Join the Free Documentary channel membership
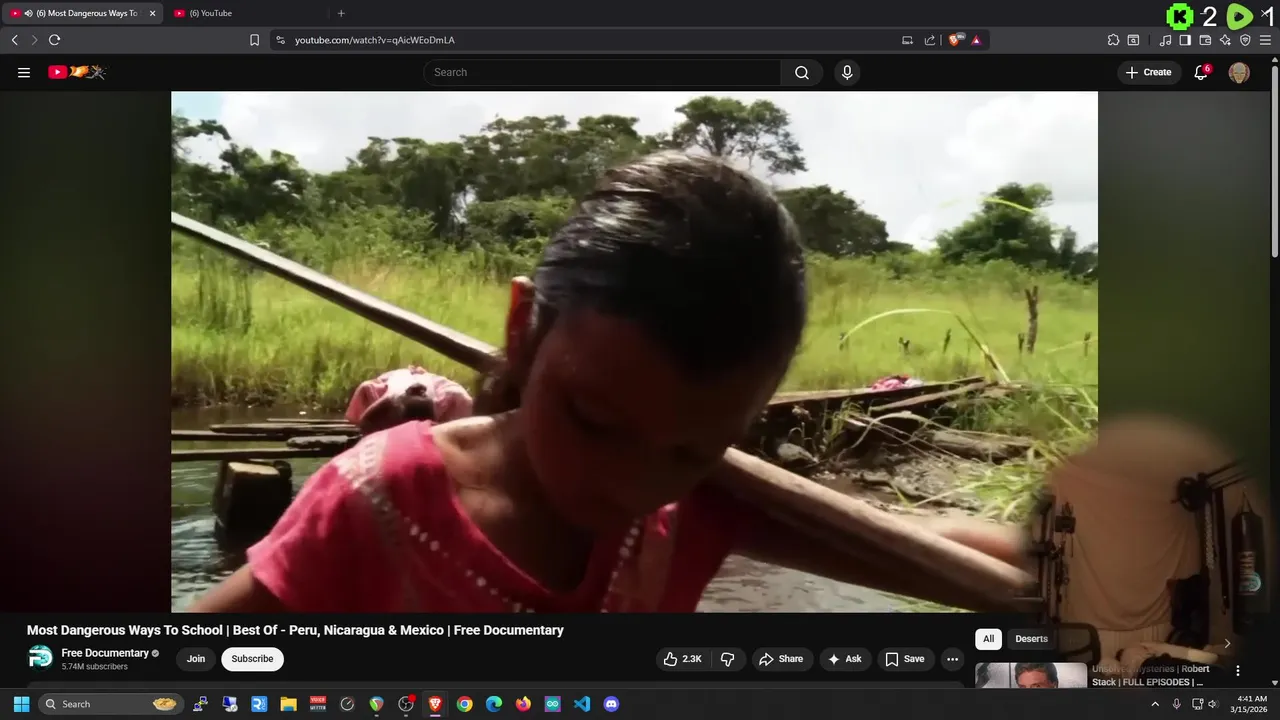 coord(196,659)
